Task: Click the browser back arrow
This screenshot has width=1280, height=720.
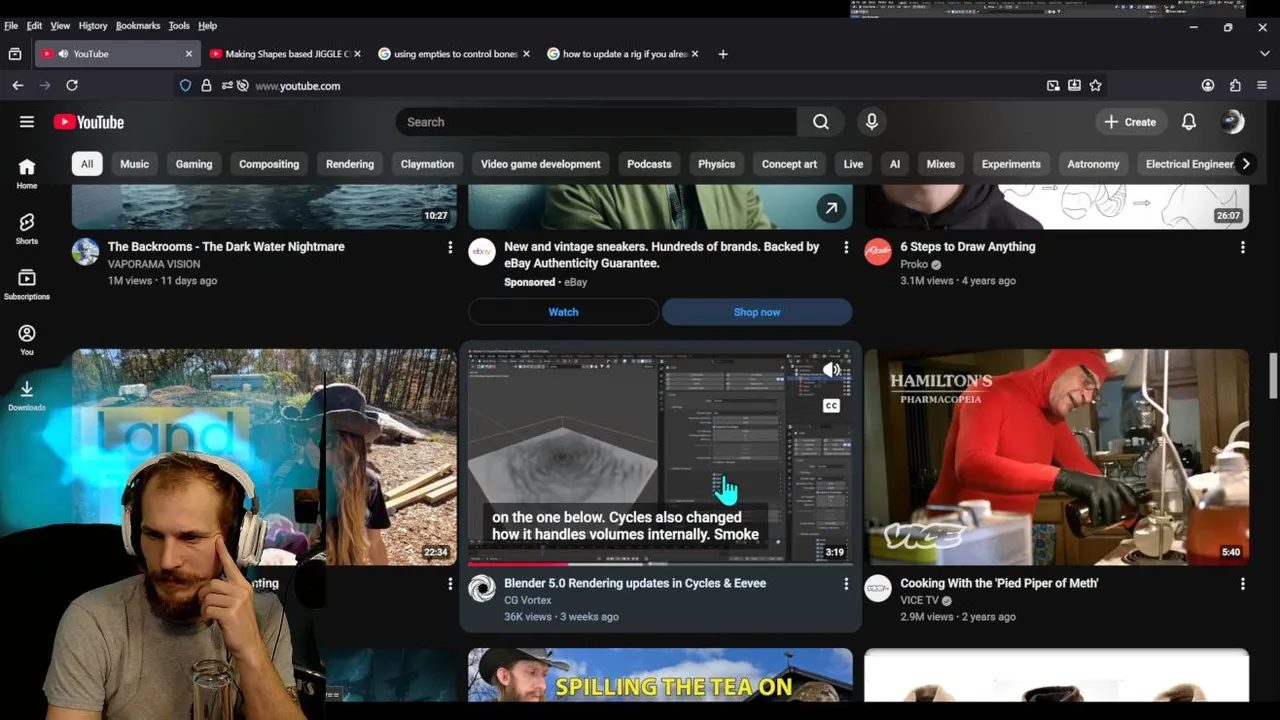Action: [x=18, y=86]
